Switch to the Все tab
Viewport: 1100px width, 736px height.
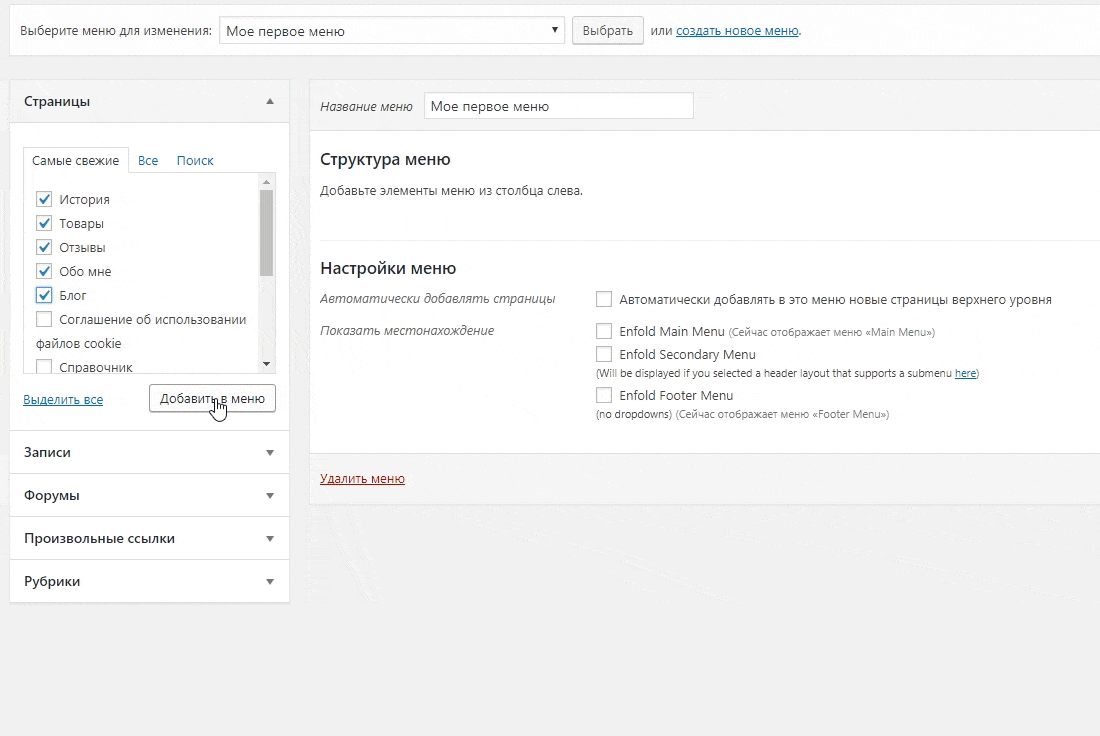[x=148, y=160]
